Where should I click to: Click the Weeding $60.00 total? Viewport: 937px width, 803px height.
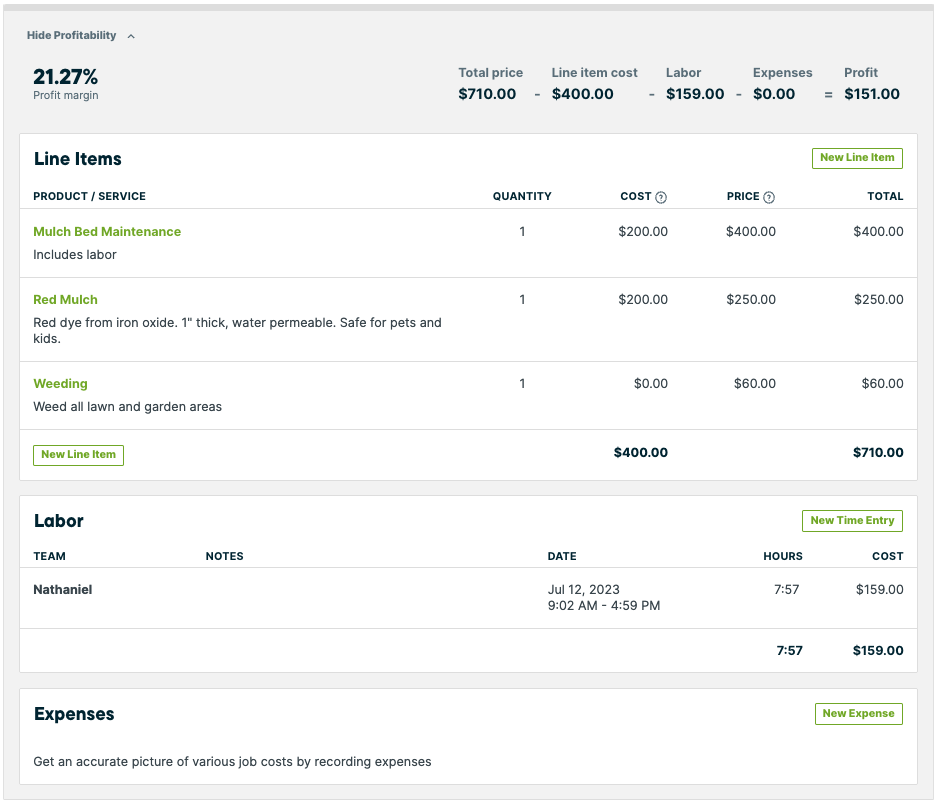coord(881,384)
